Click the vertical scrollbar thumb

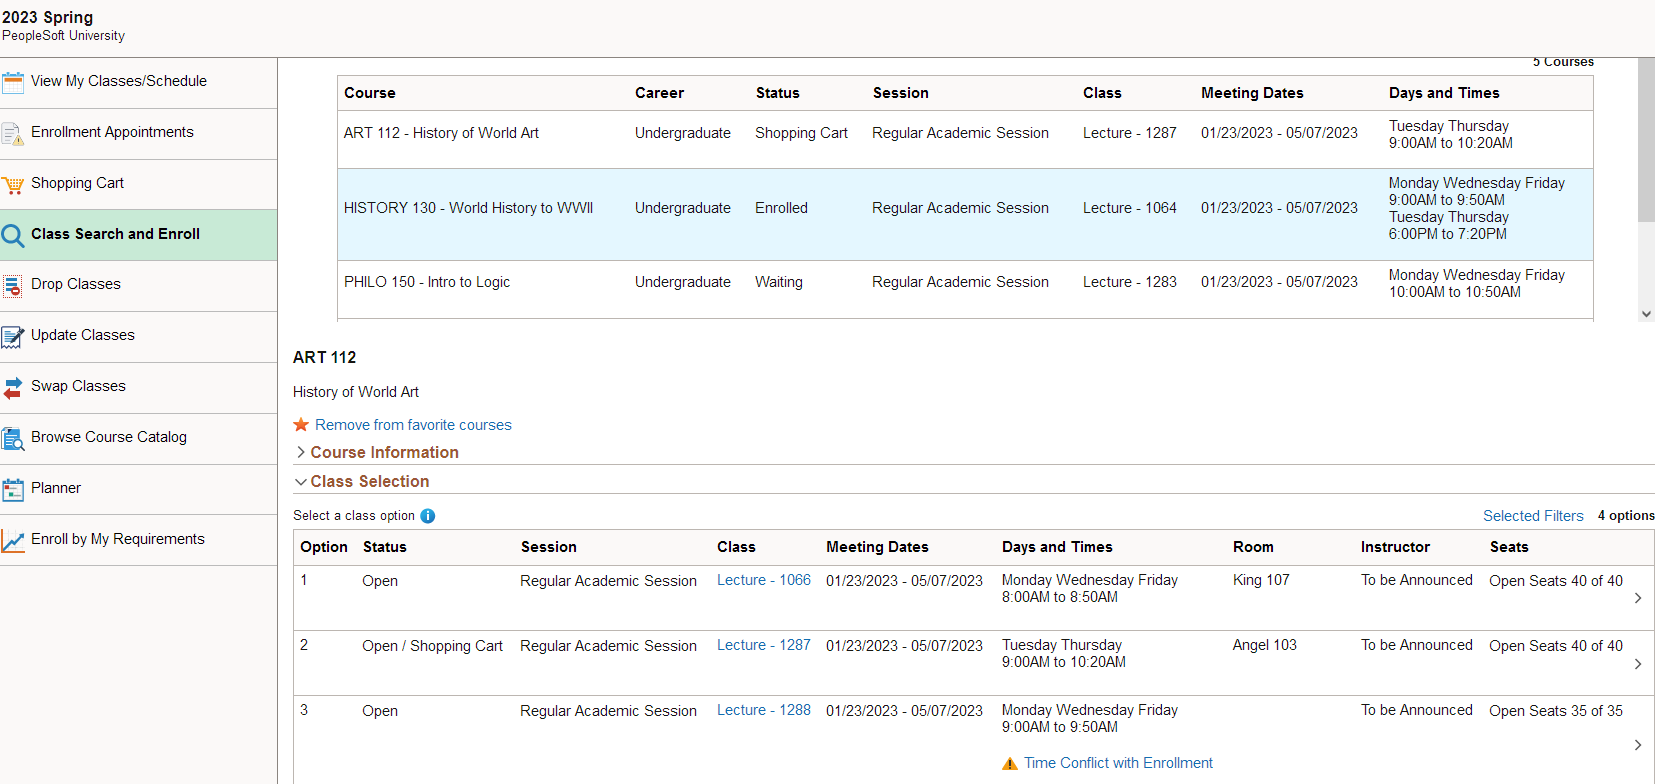(1646, 140)
